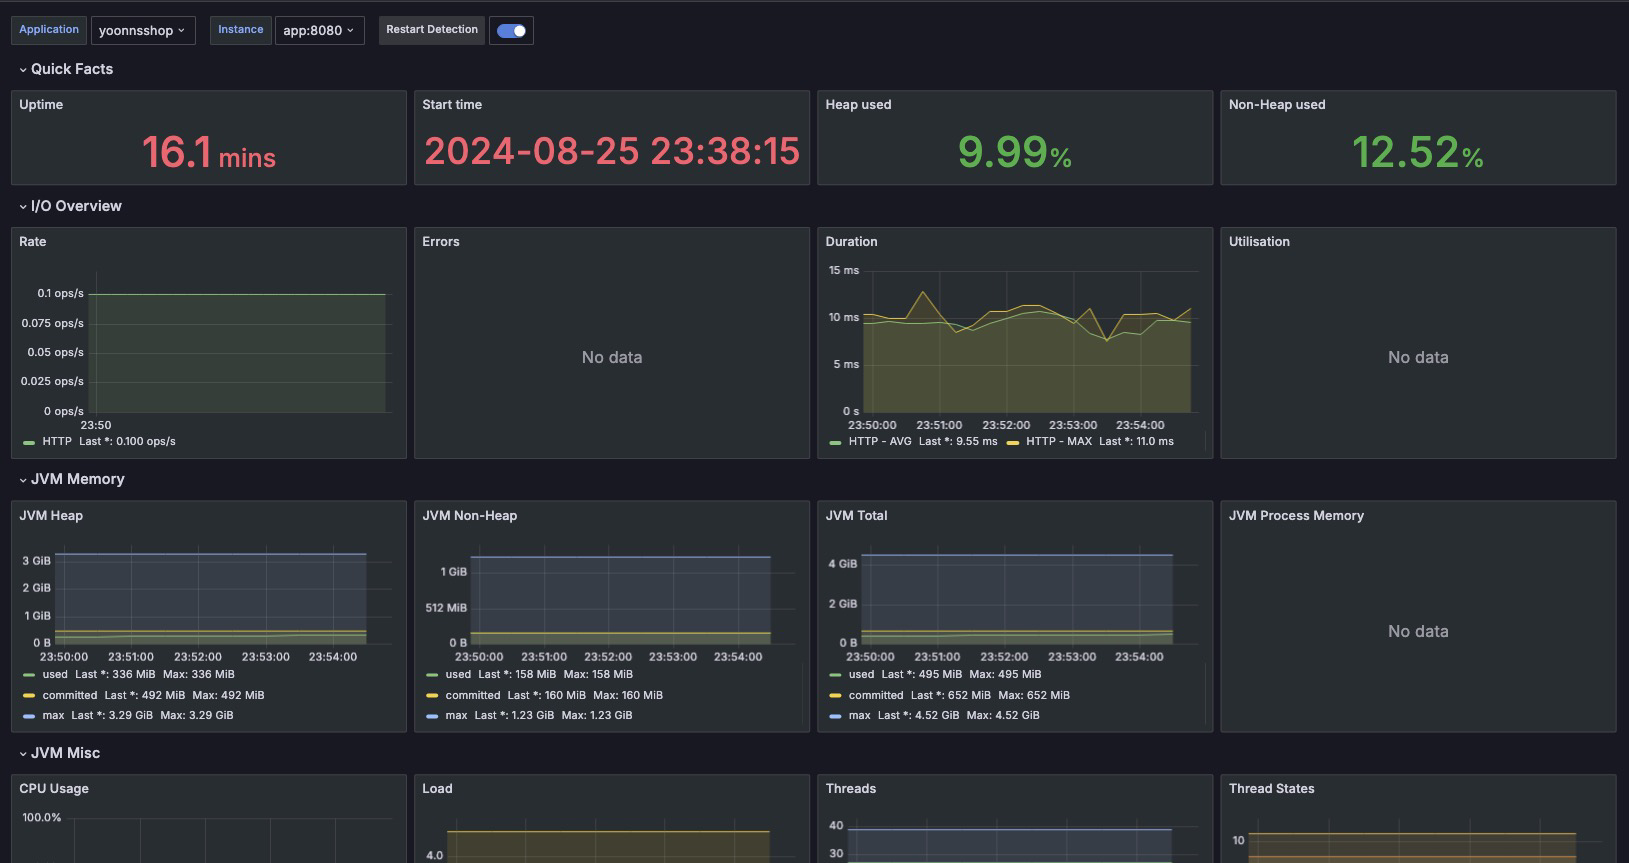Click the 12.52% non-heap used value
Viewport: 1629px width, 863px height.
click(x=1417, y=152)
